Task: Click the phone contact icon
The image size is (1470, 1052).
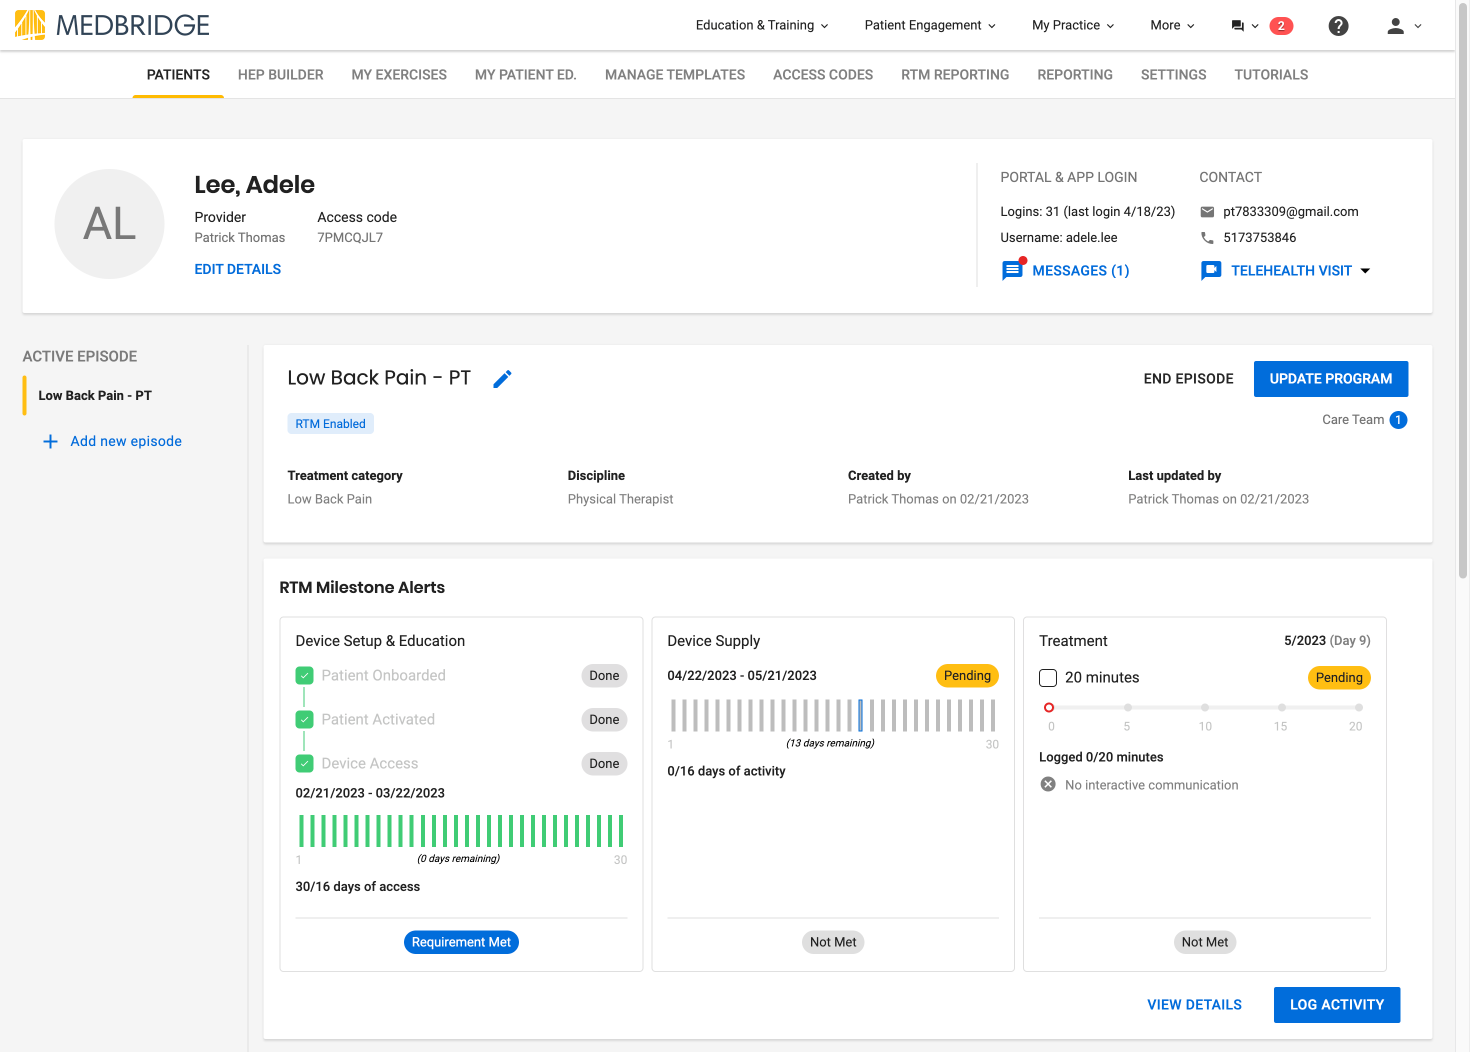Action: [x=1207, y=238]
